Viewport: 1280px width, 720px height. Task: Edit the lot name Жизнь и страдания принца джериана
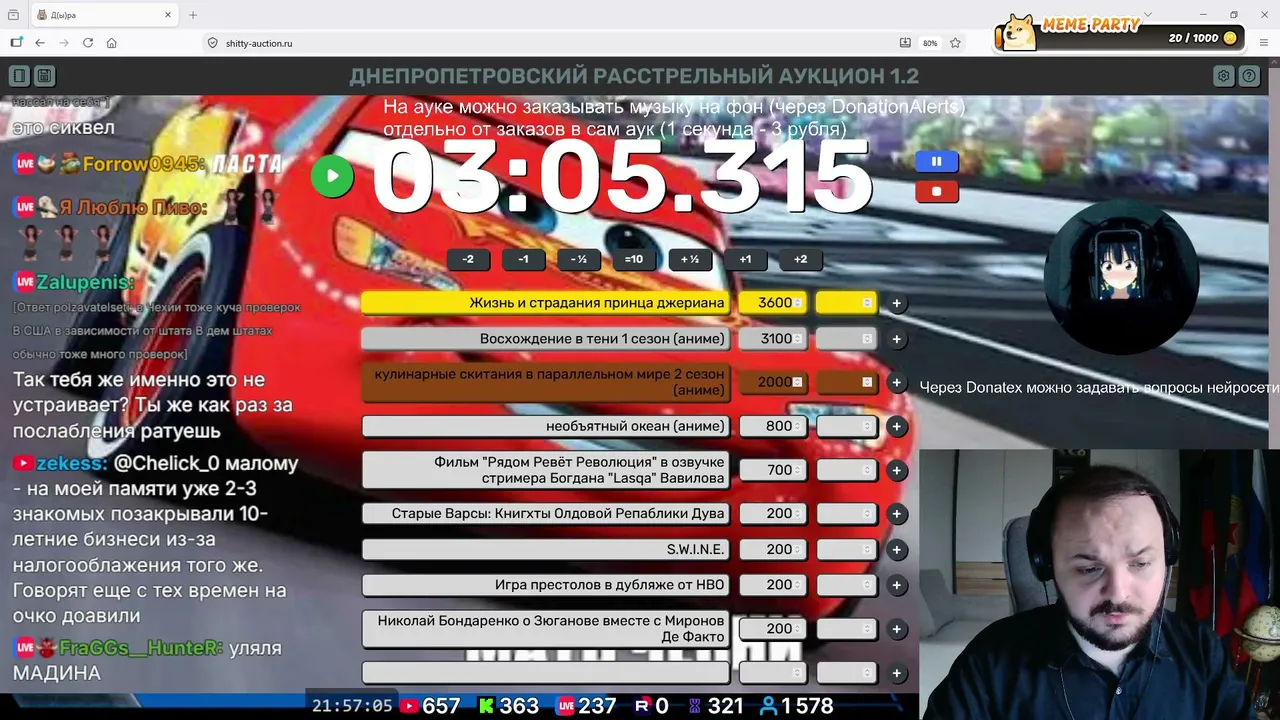tap(546, 303)
